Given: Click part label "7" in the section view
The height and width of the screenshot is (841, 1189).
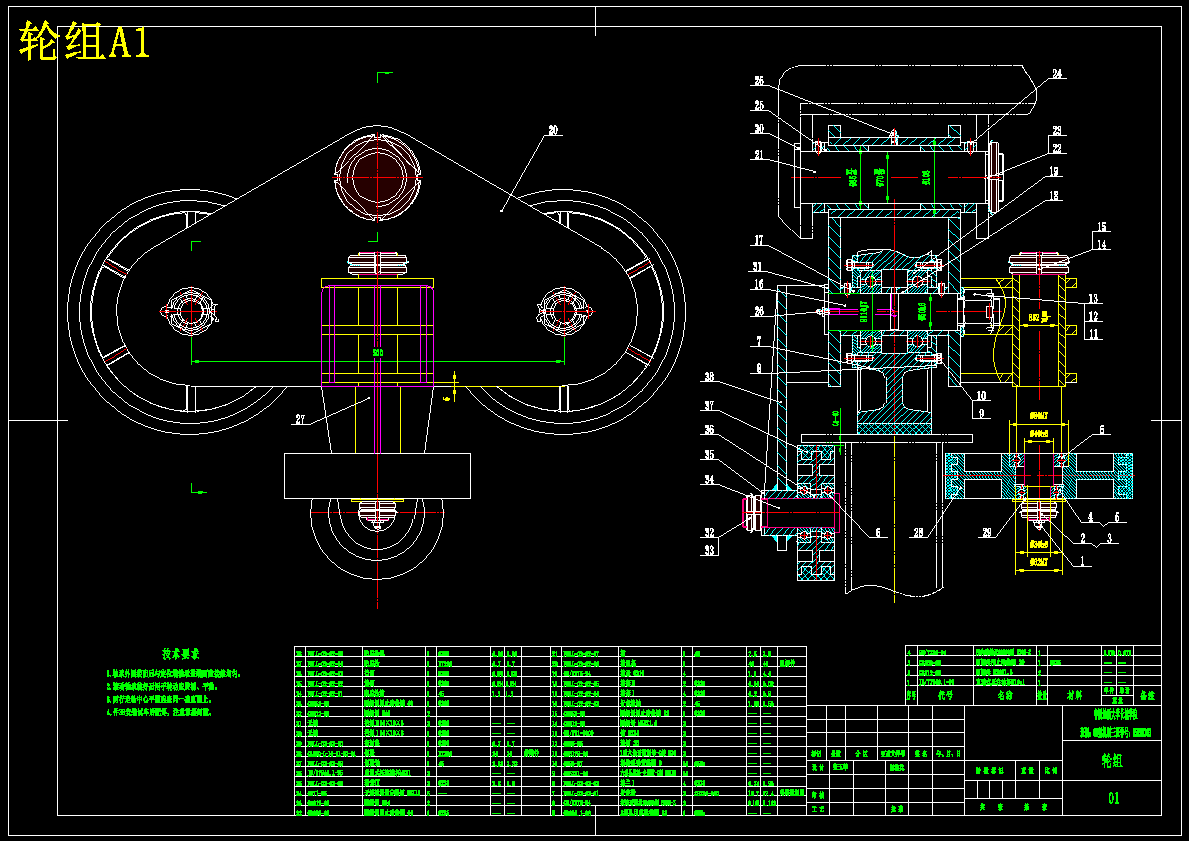Looking at the screenshot, I should [759, 343].
